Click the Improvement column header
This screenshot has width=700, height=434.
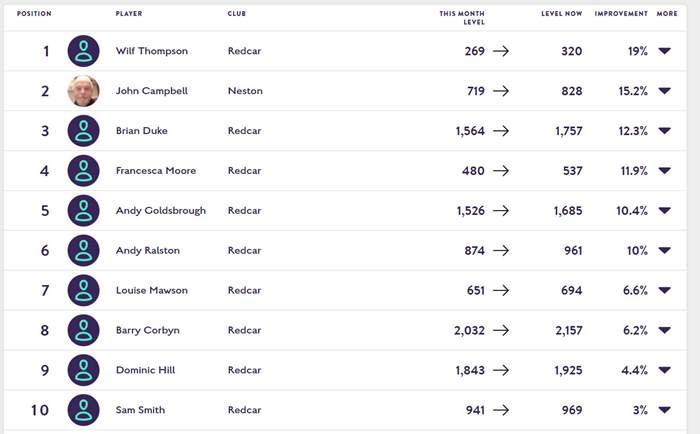pos(621,14)
